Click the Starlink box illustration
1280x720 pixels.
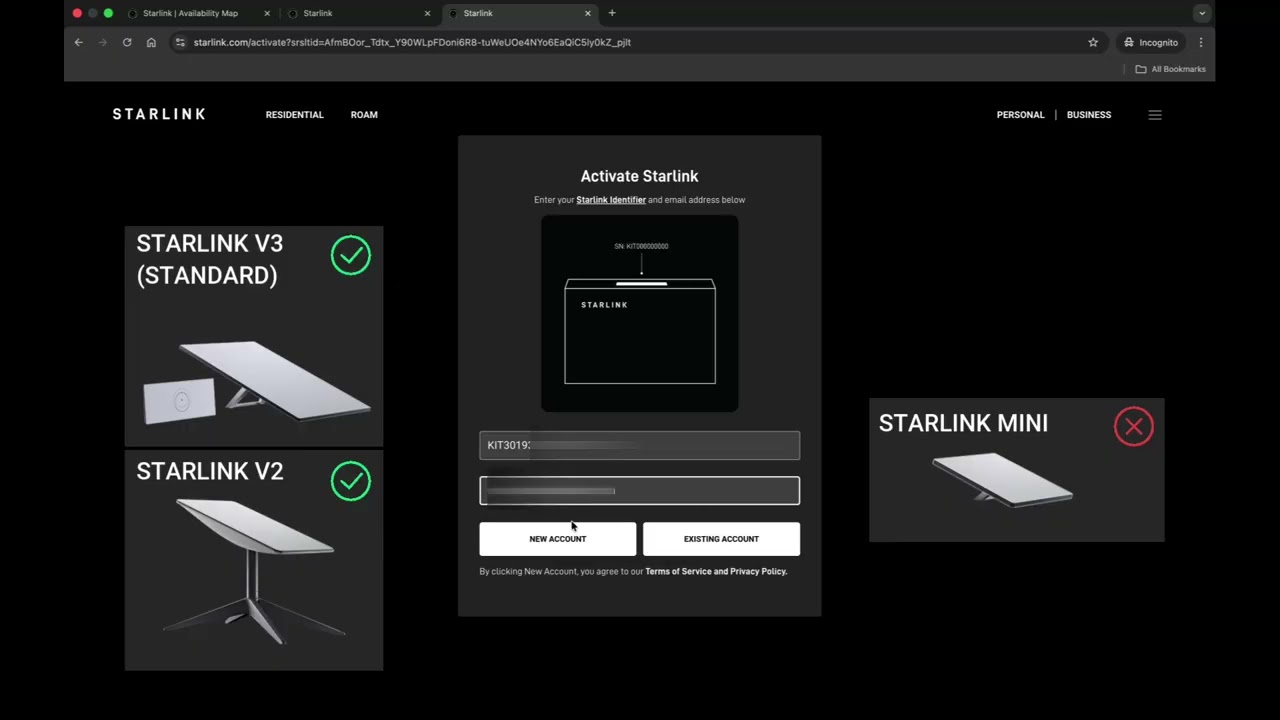[640, 313]
